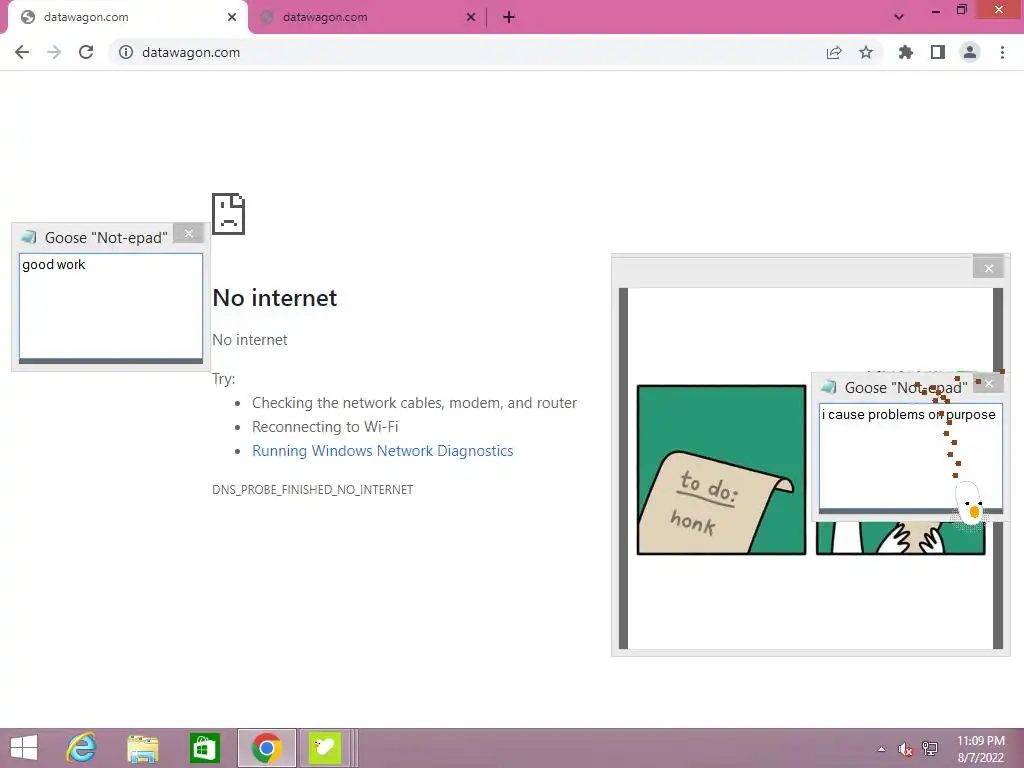Click the sad page error icon

pos(229,214)
